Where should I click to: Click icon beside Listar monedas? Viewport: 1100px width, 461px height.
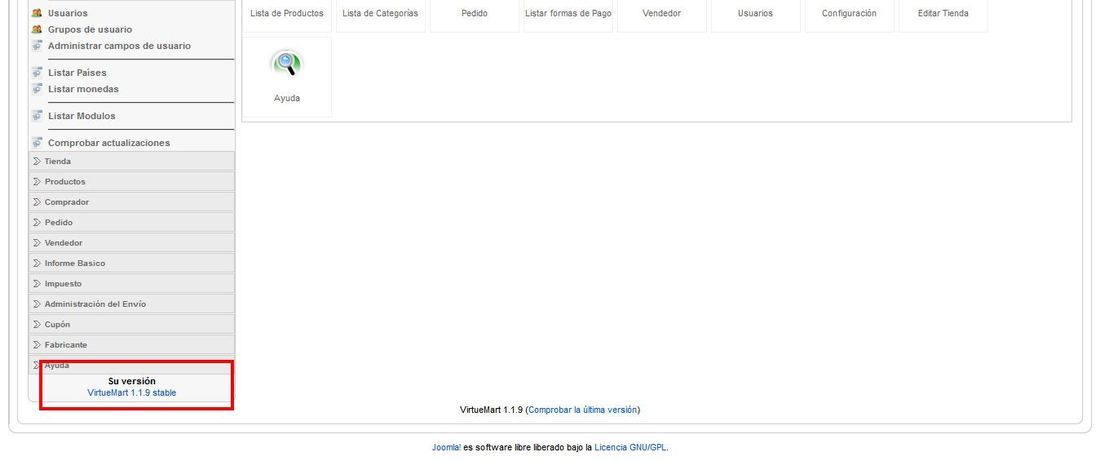[37, 88]
